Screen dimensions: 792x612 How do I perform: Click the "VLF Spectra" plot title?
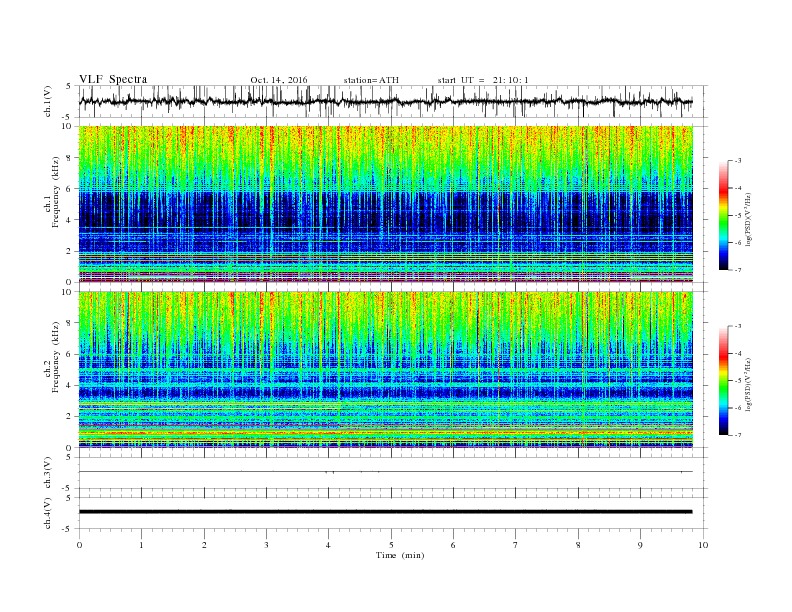113,79
